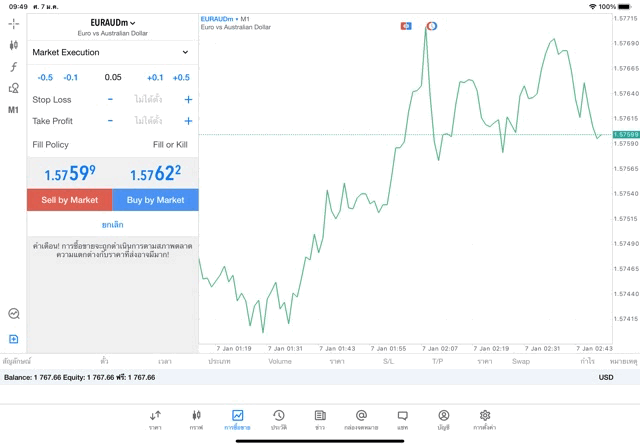Increase volume by 0.5
The width and height of the screenshot is (640, 447).
tap(181, 78)
